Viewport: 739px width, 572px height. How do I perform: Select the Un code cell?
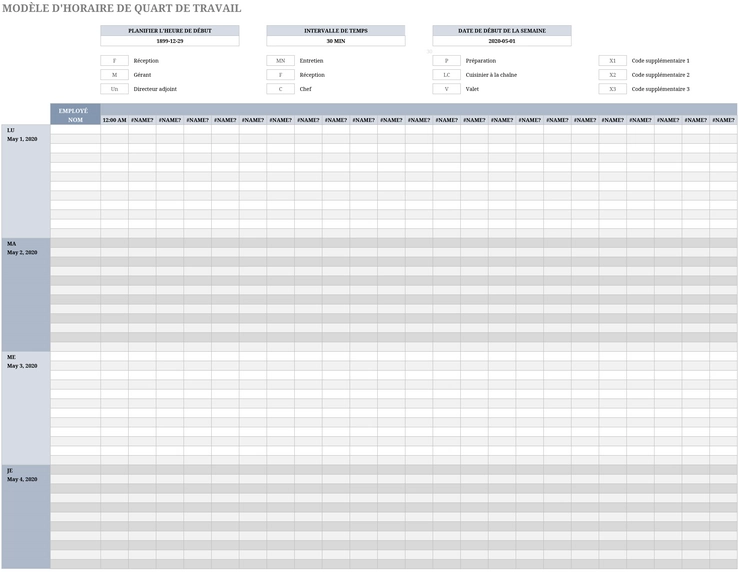115,89
